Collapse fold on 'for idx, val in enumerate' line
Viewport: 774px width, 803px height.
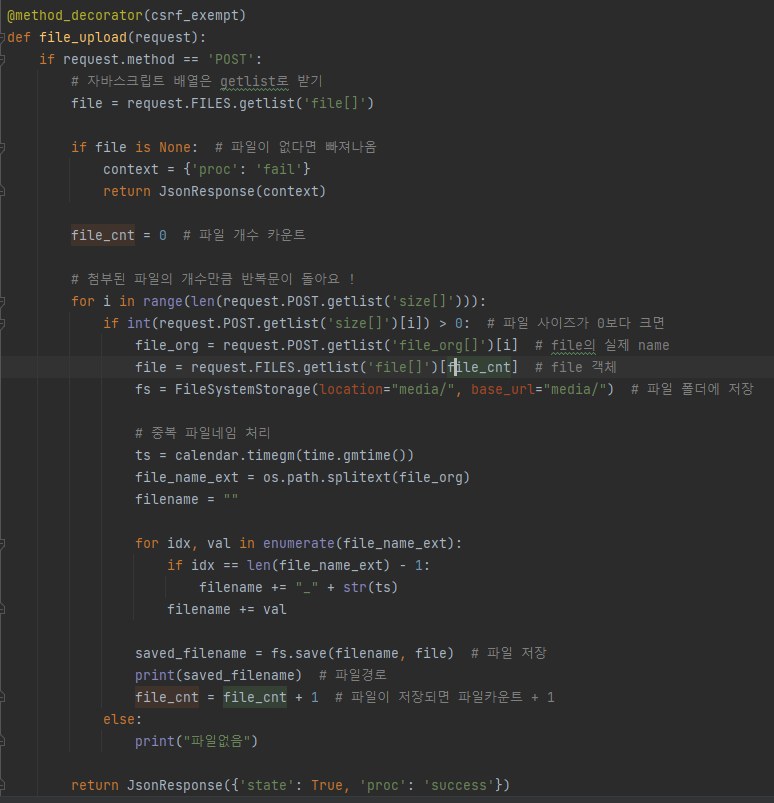pyautogui.click(x=3, y=543)
